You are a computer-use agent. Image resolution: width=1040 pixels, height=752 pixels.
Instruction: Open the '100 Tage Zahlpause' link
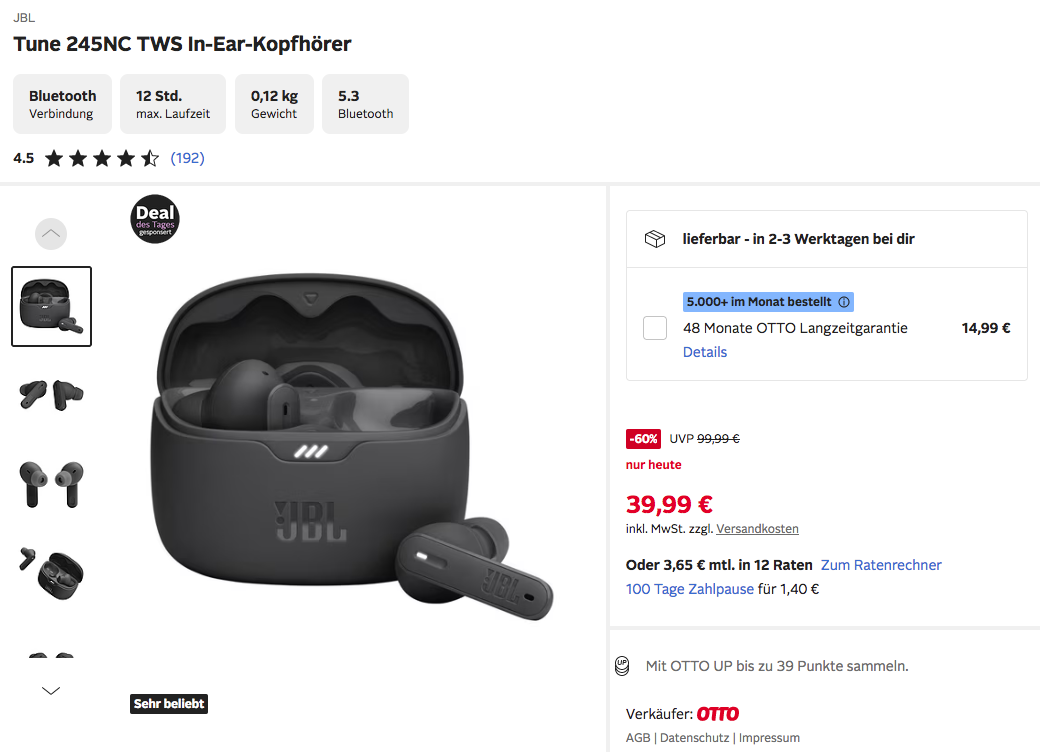pos(690,589)
